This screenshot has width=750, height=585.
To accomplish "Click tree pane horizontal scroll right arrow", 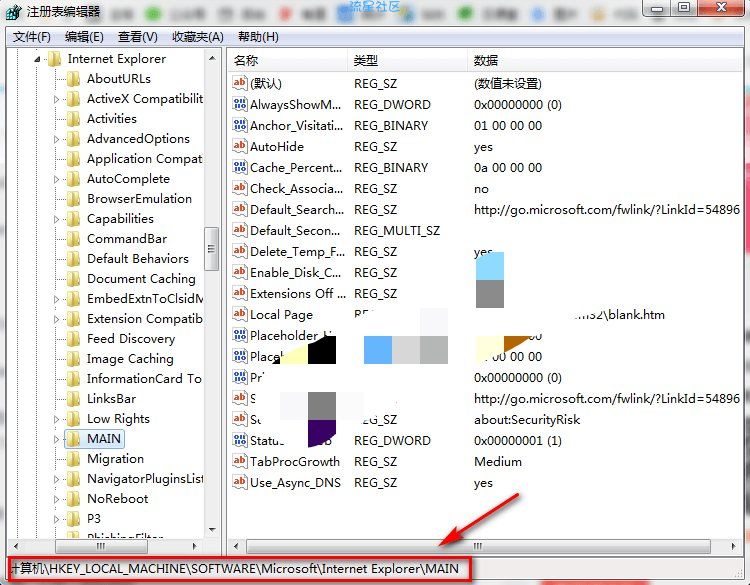I will 195,546.
